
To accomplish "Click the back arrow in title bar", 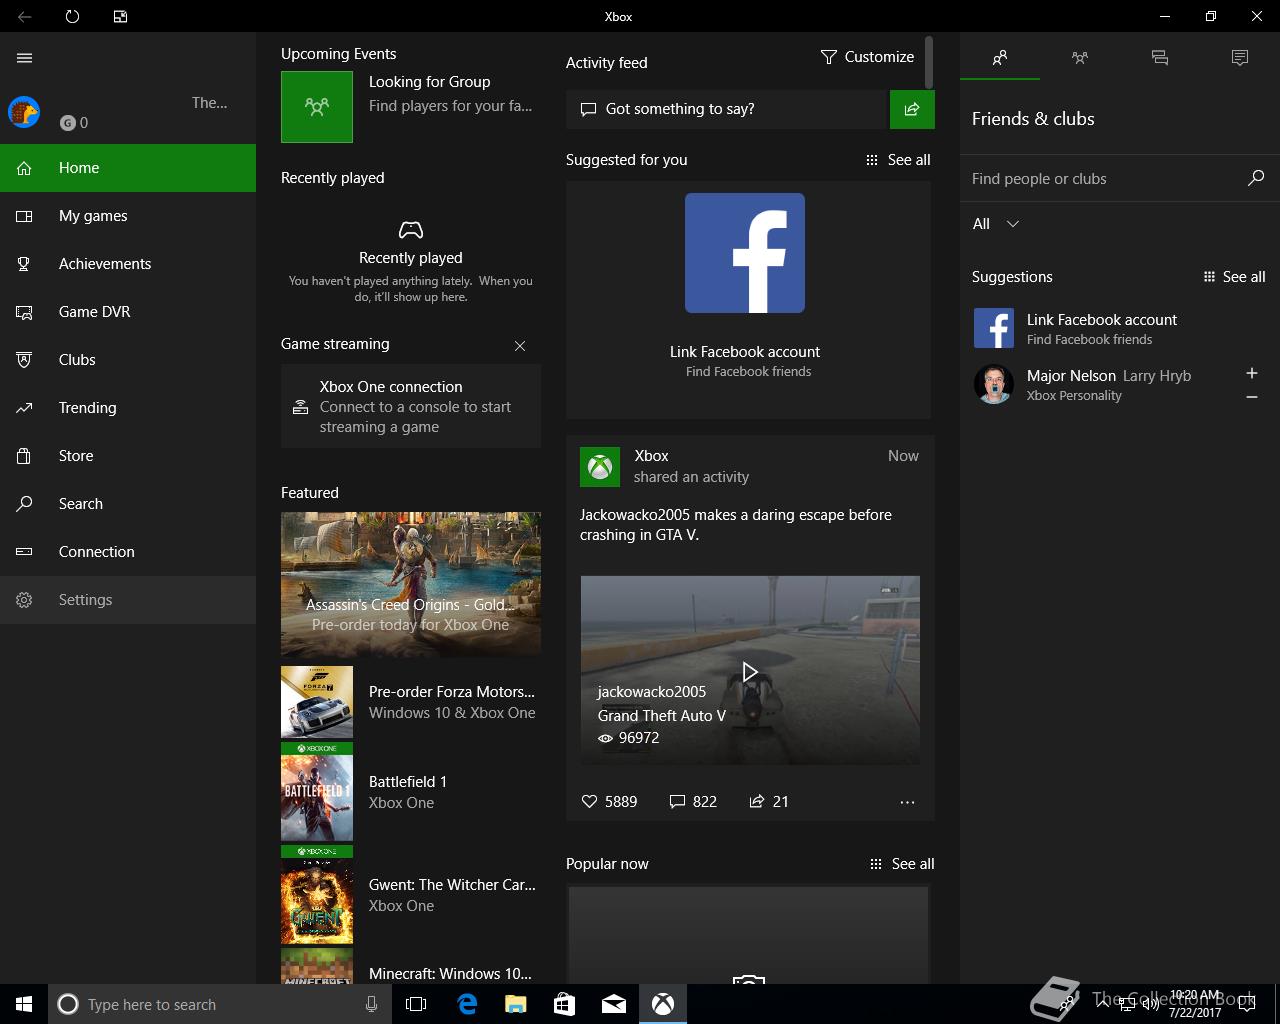I will pyautogui.click(x=25, y=16).
